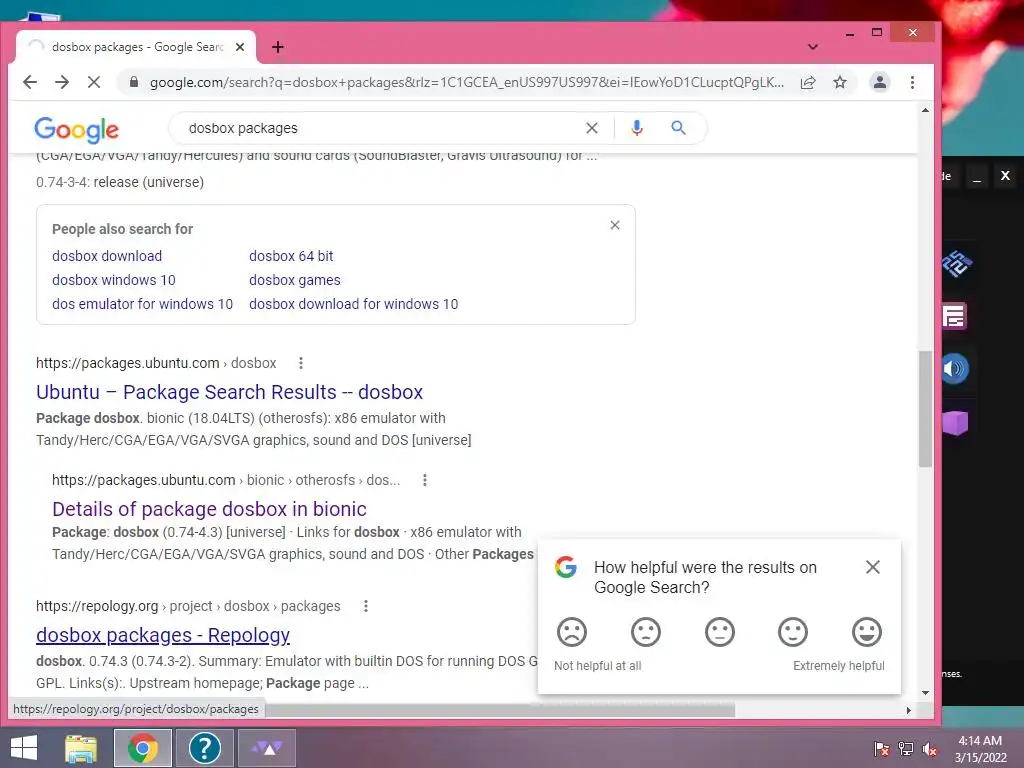
Task: Click the scroll down arrow of page scrollbar
Action: [925, 693]
